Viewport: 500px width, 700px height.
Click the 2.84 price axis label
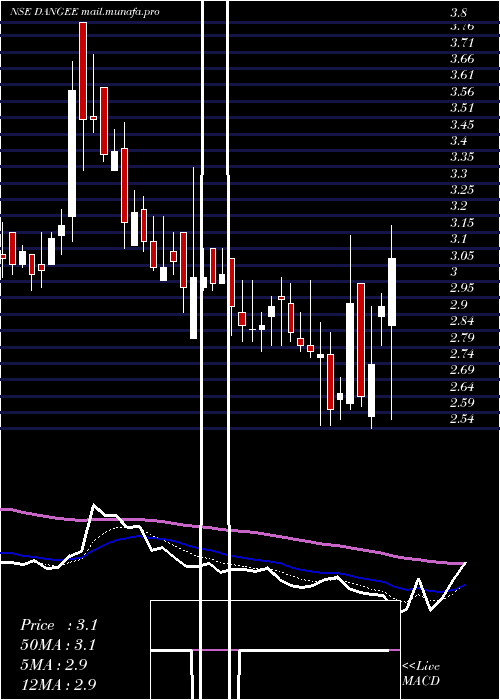click(x=462, y=321)
